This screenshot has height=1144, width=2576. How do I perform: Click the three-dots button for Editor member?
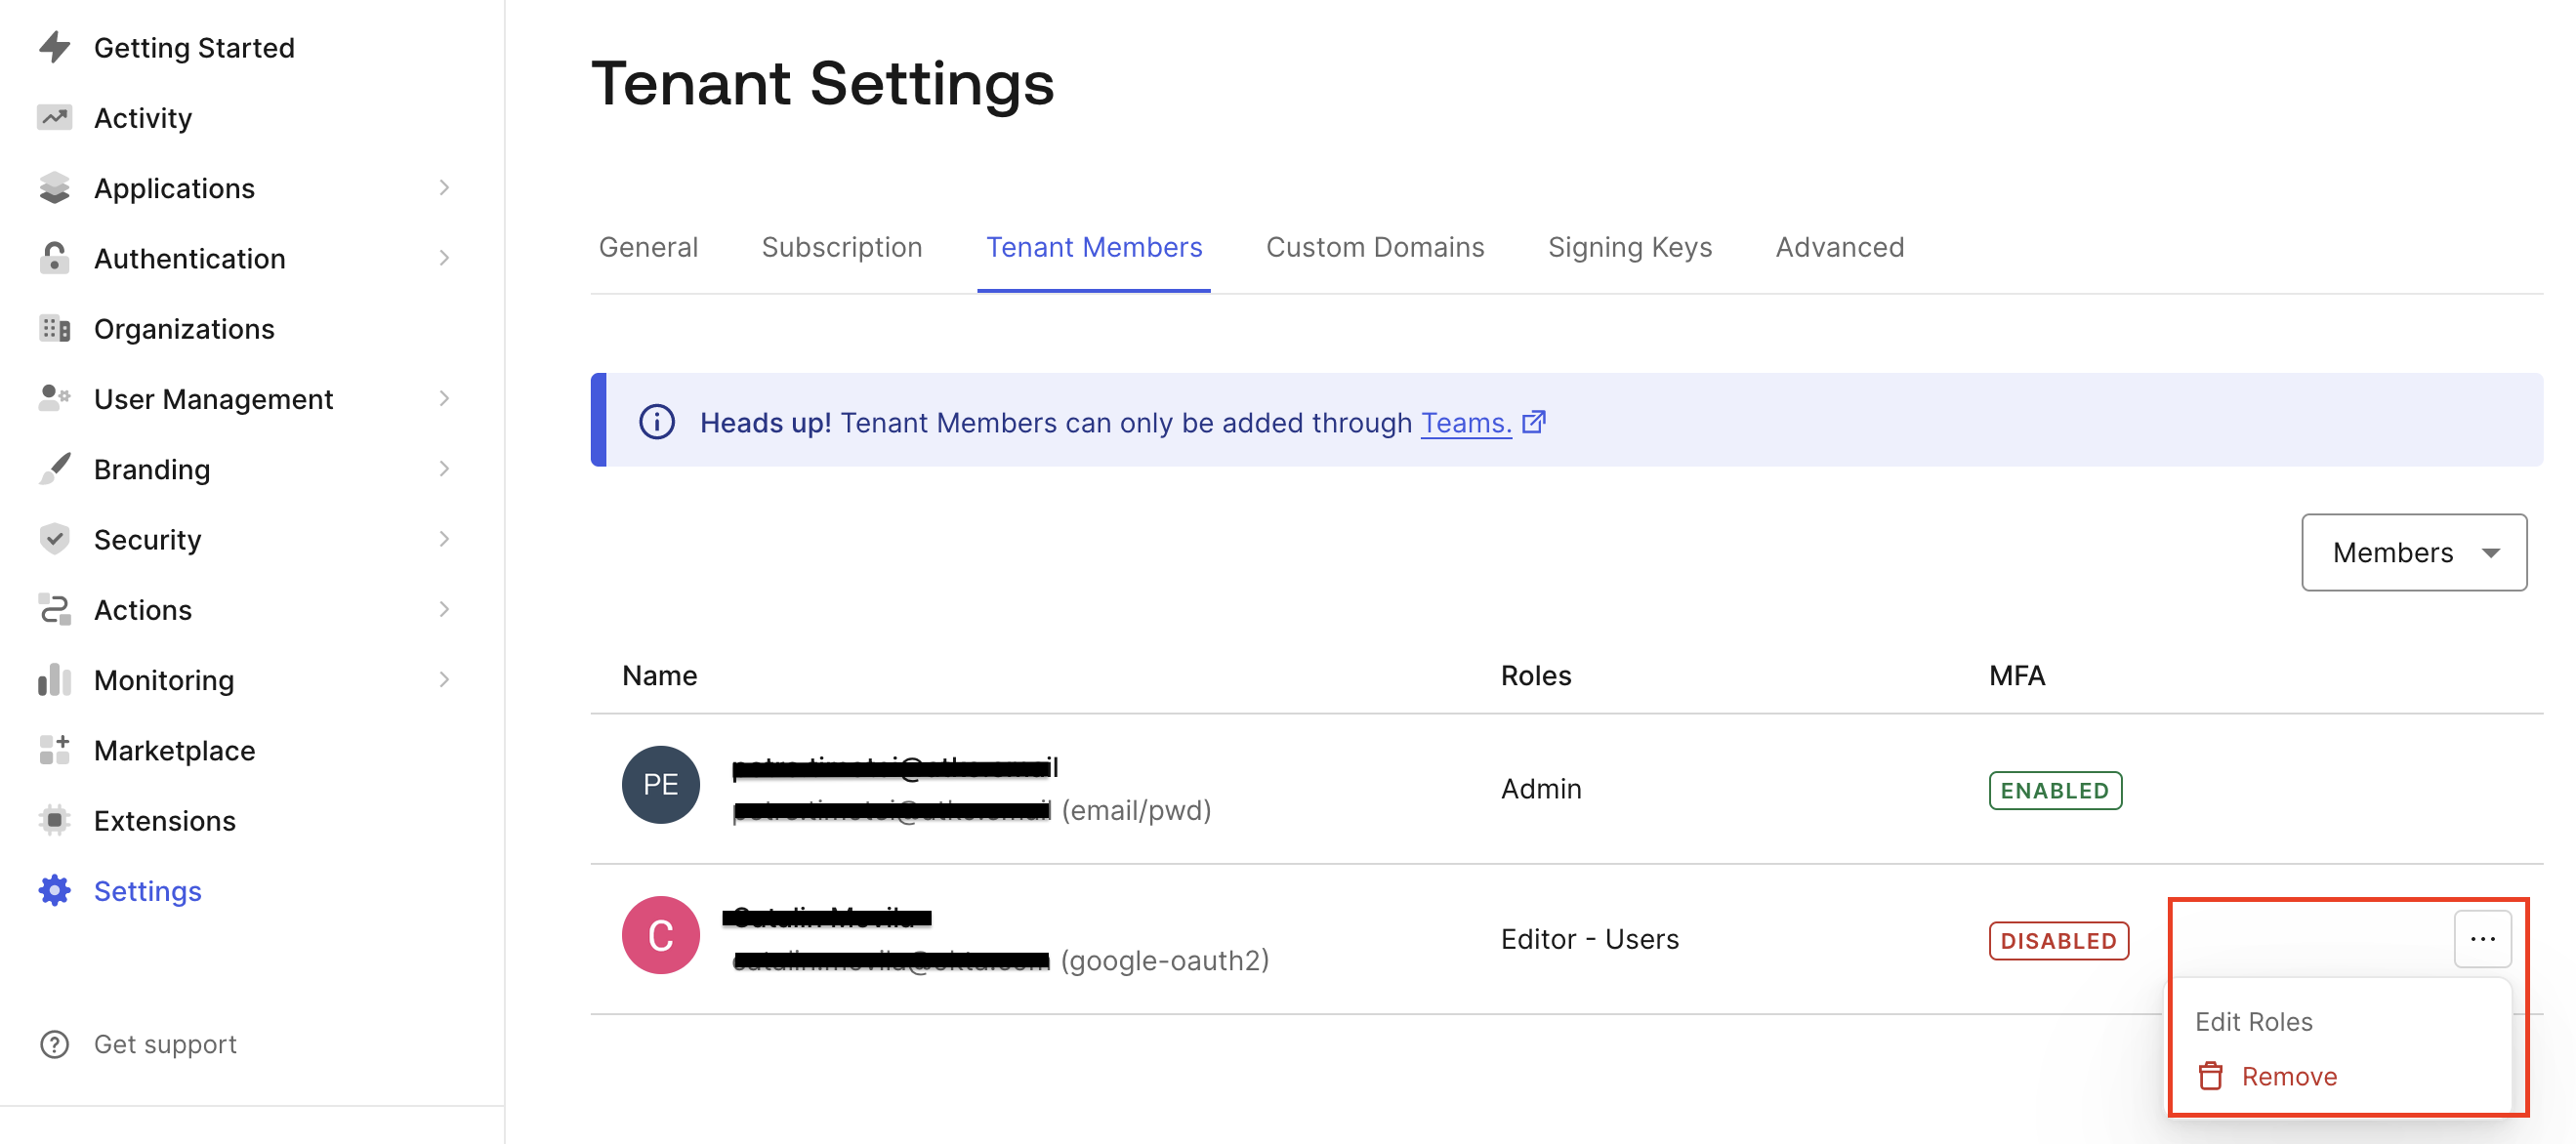[x=2483, y=939]
